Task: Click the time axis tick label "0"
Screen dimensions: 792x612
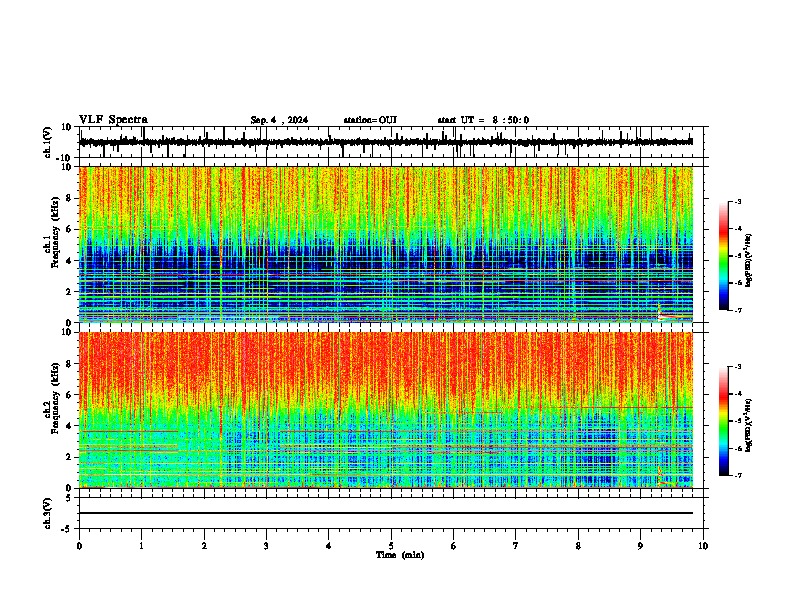Action: click(79, 546)
